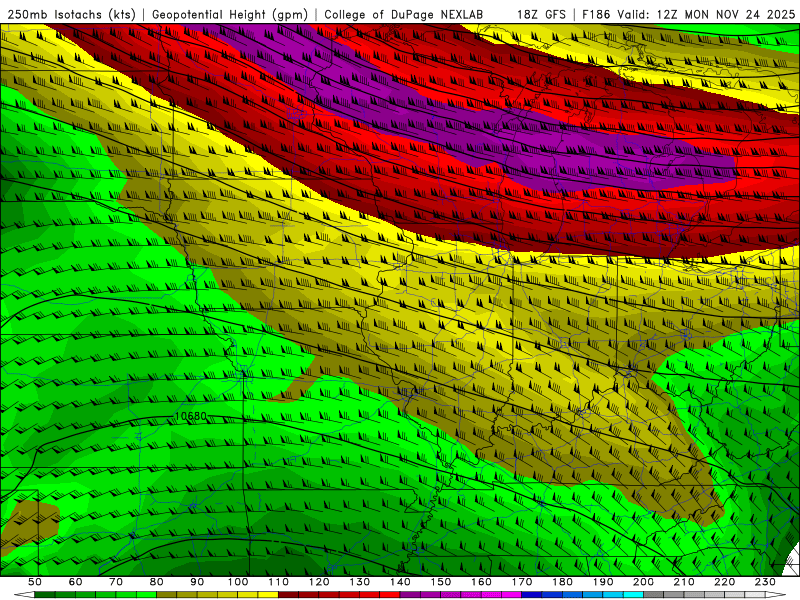Viewport: 800px width, 600px height.
Task: Click the cyan segment of the color scale
Action: [633, 595]
